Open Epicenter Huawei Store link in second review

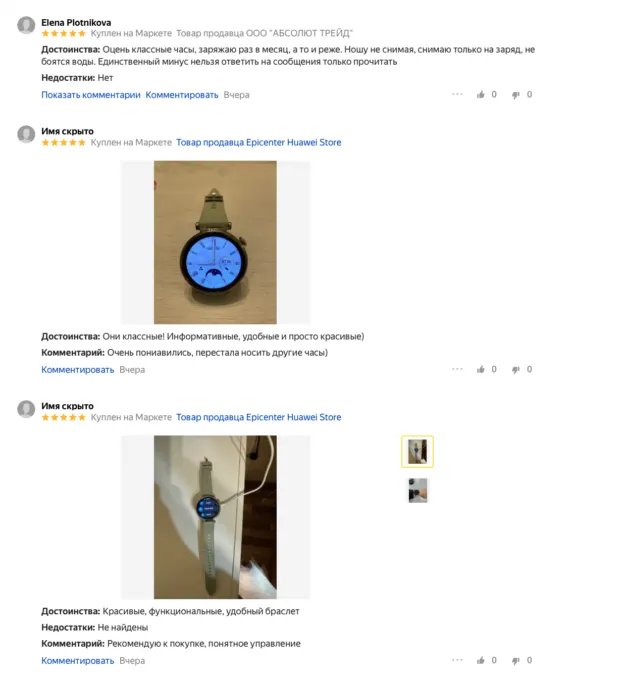pyautogui.click(x=258, y=142)
